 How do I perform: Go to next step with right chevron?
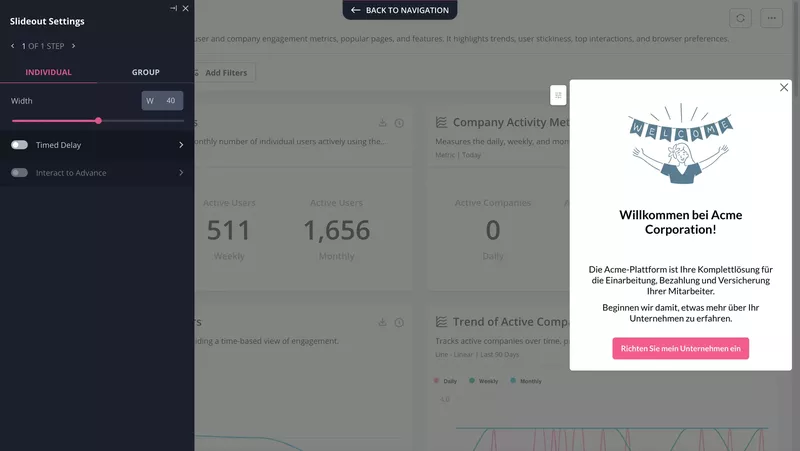pyautogui.click(x=73, y=46)
